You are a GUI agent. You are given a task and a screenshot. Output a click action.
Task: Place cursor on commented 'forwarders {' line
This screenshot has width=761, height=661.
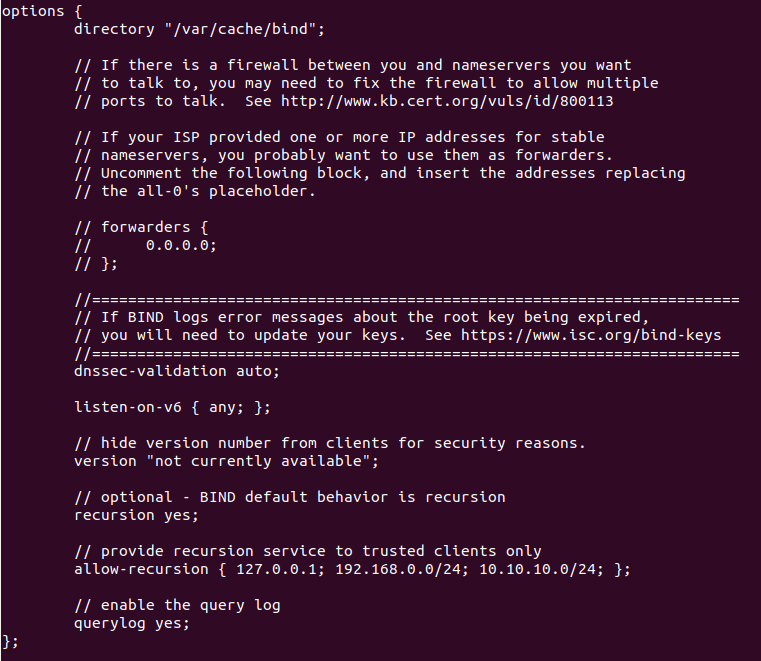coord(141,227)
